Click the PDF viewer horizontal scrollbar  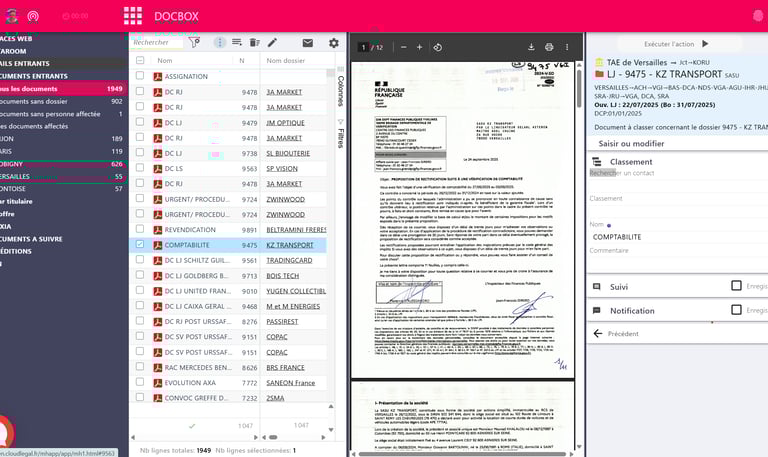[462, 454]
